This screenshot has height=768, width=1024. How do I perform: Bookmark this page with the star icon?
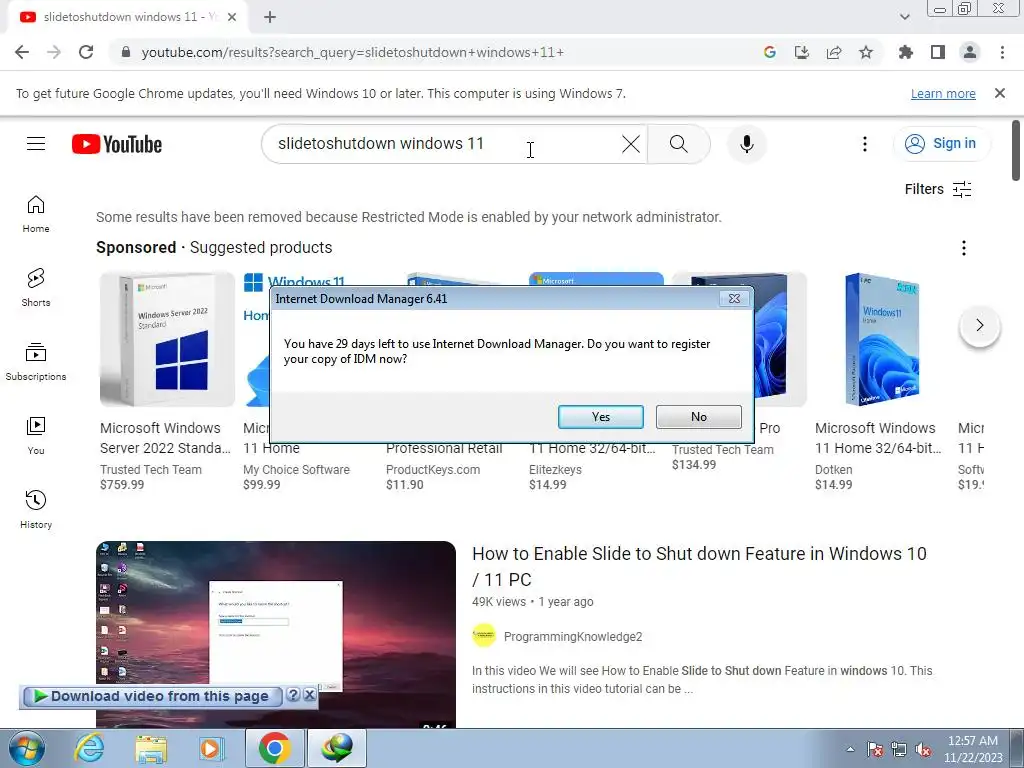(866, 52)
